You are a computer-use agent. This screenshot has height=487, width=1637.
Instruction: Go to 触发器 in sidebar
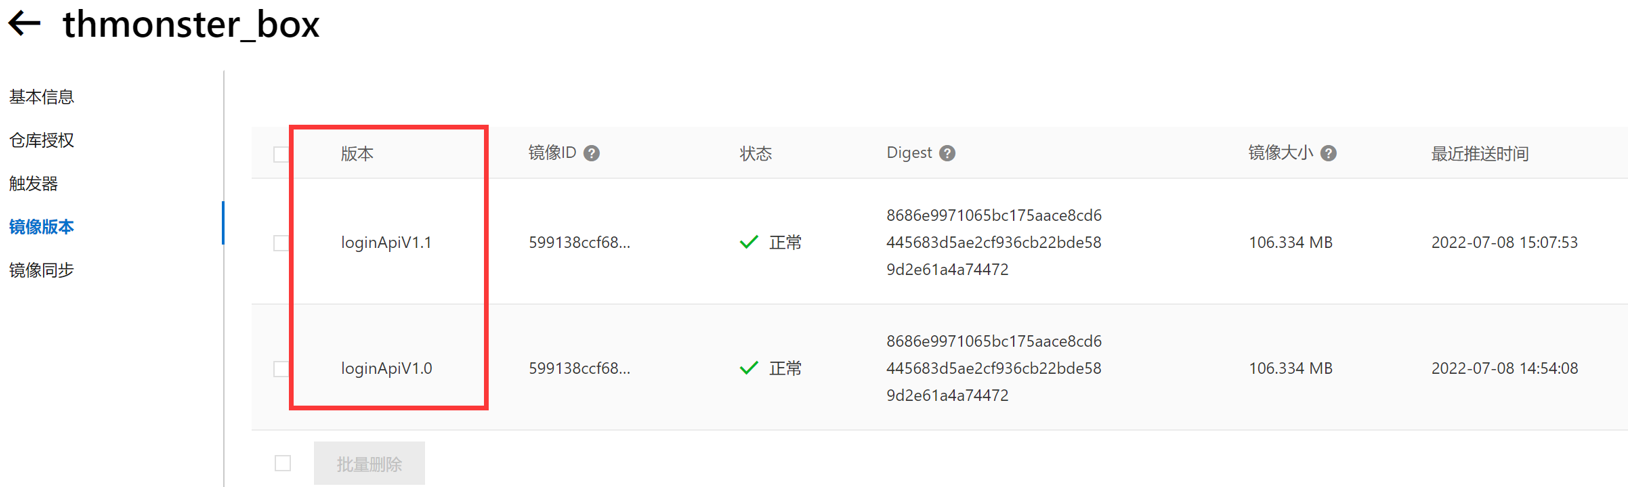tap(34, 183)
